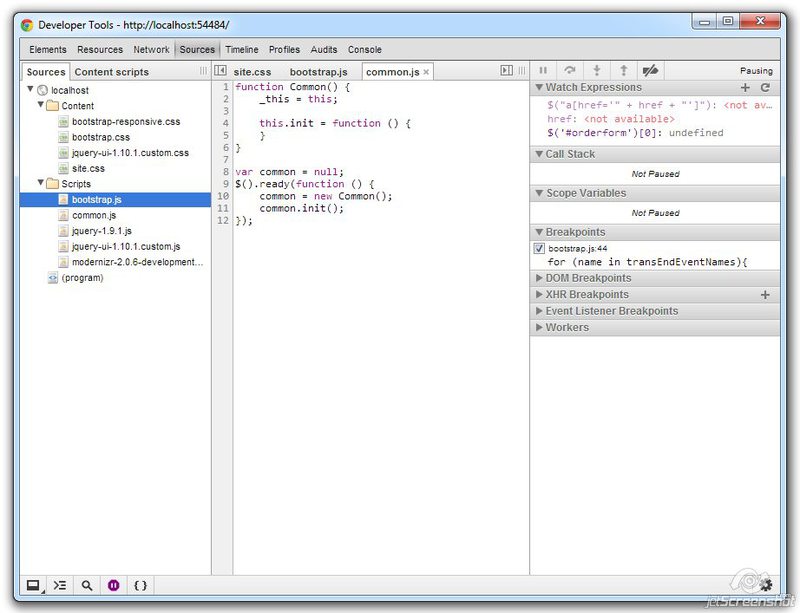Select the Content scripts tab
Viewport: 800px width, 613px height.
tap(113, 71)
